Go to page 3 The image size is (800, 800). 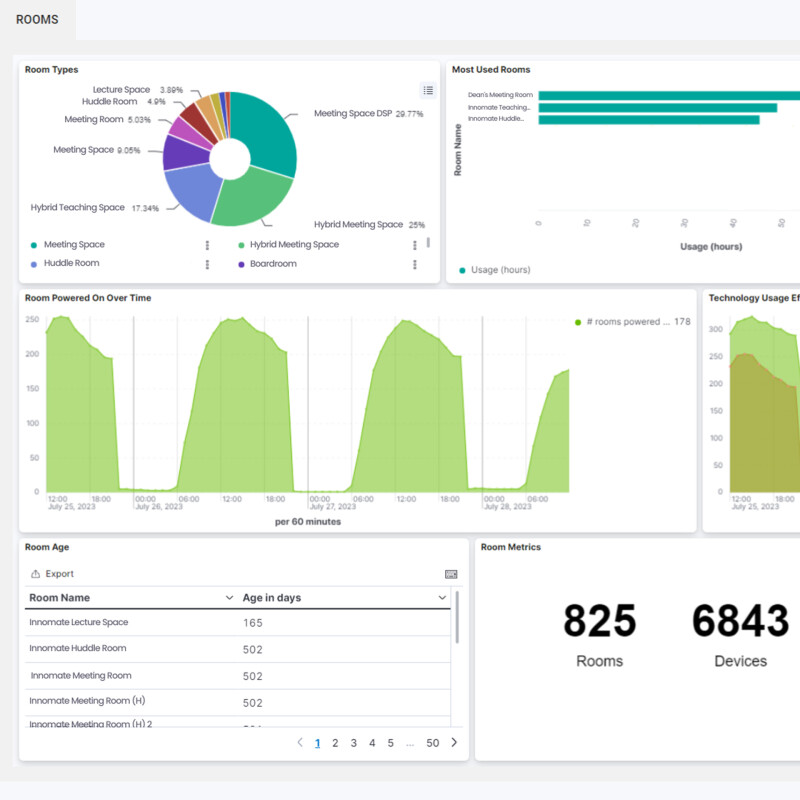[x=354, y=743]
